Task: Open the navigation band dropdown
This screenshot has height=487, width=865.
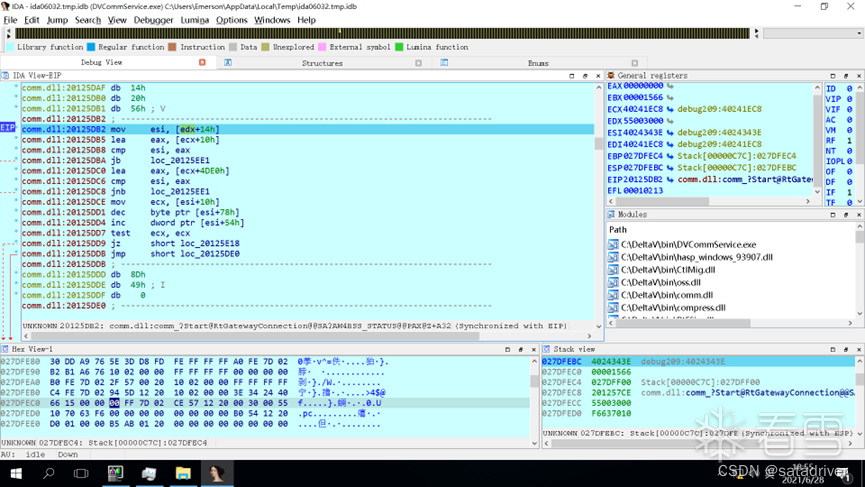Action: coord(859,34)
